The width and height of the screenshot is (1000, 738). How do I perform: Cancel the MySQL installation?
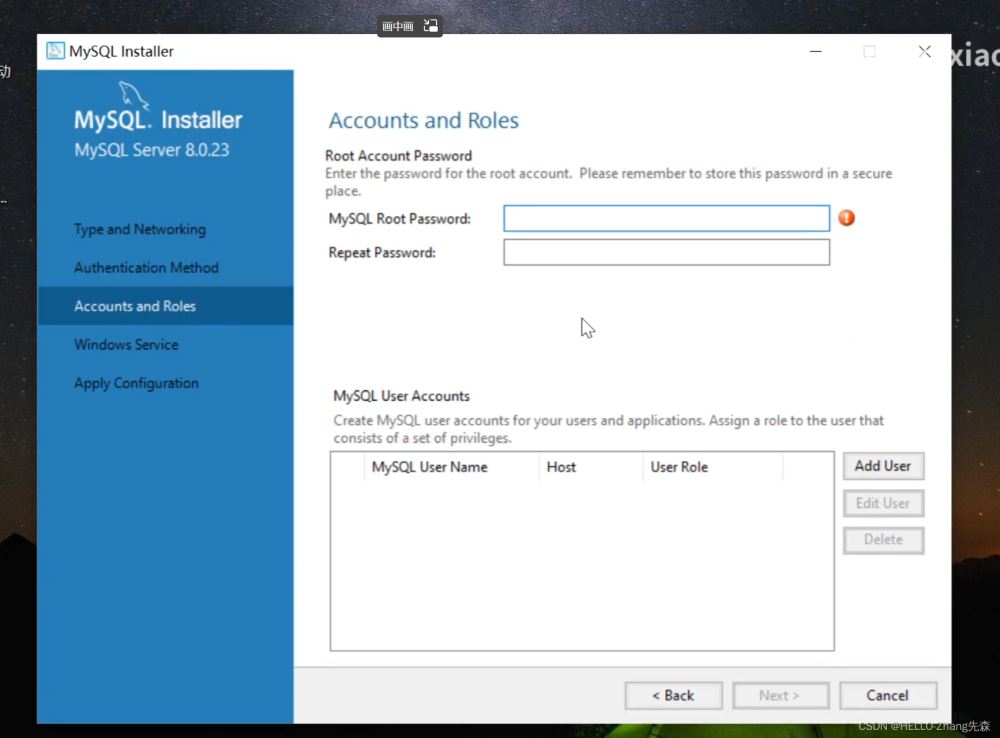click(x=888, y=695)
